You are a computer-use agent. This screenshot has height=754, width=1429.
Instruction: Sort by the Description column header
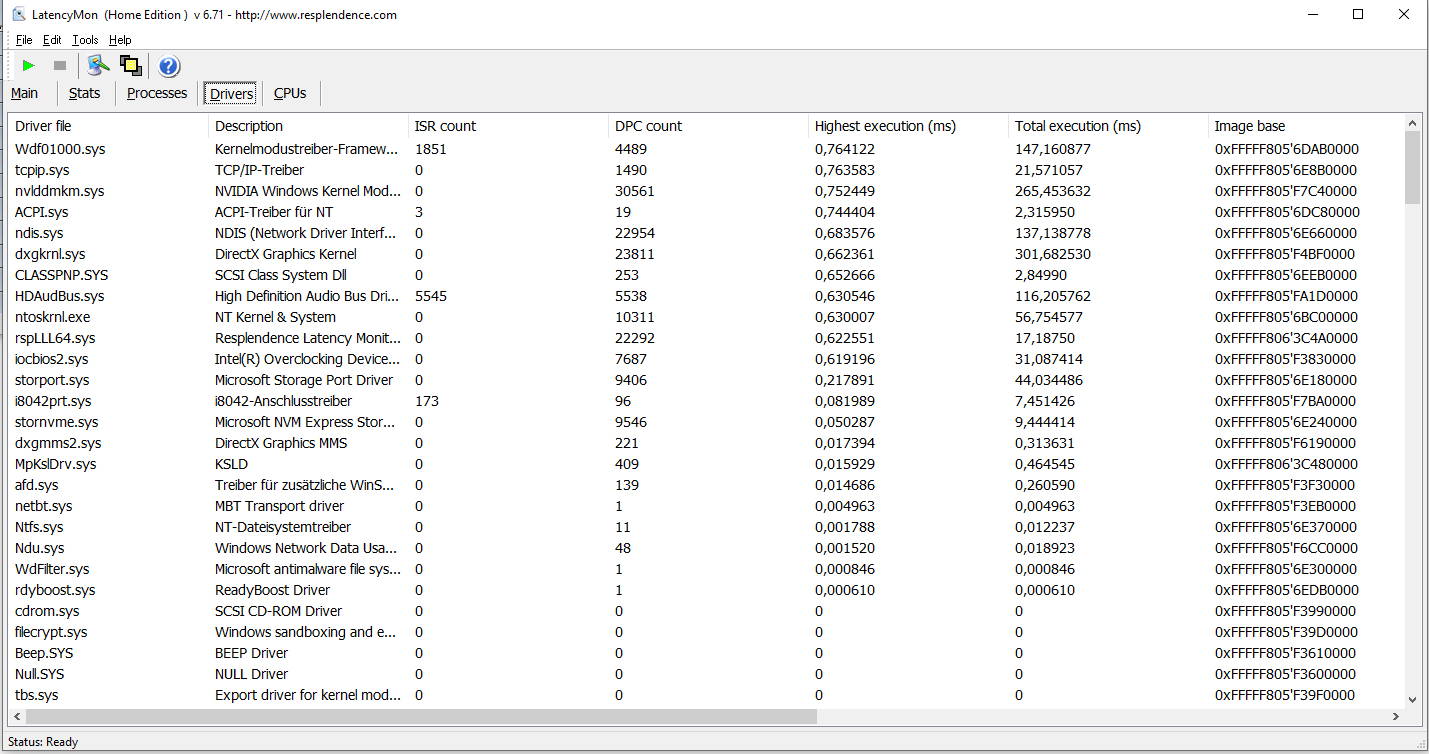click(x=308, y=126)
